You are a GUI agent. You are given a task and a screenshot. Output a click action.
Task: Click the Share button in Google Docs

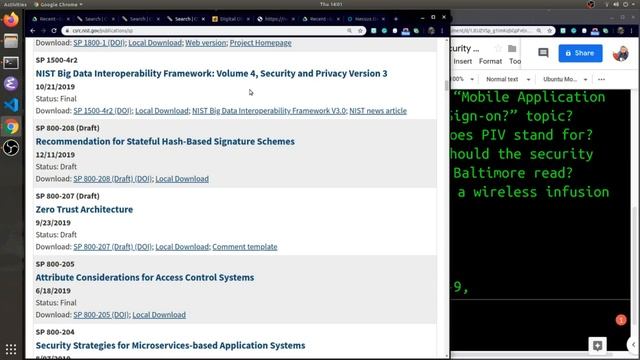point(580,53)
